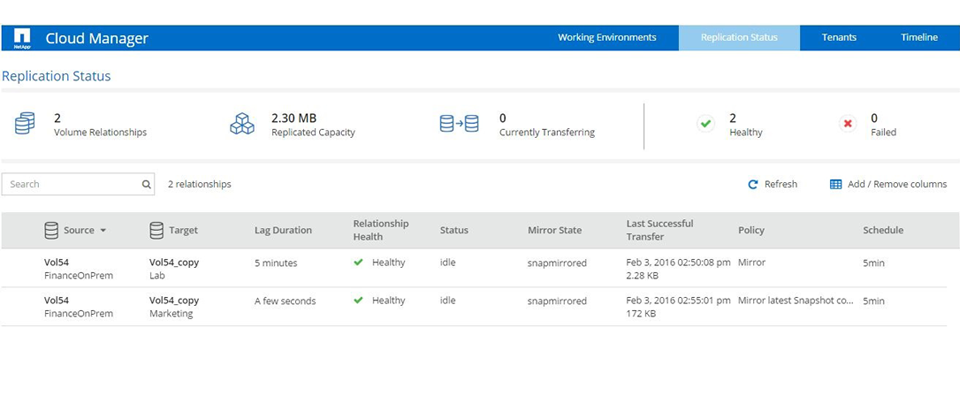960x420 pixels.
Task: Click the Schedule column header
Action: pyautogui.click(x=883, y=231)
